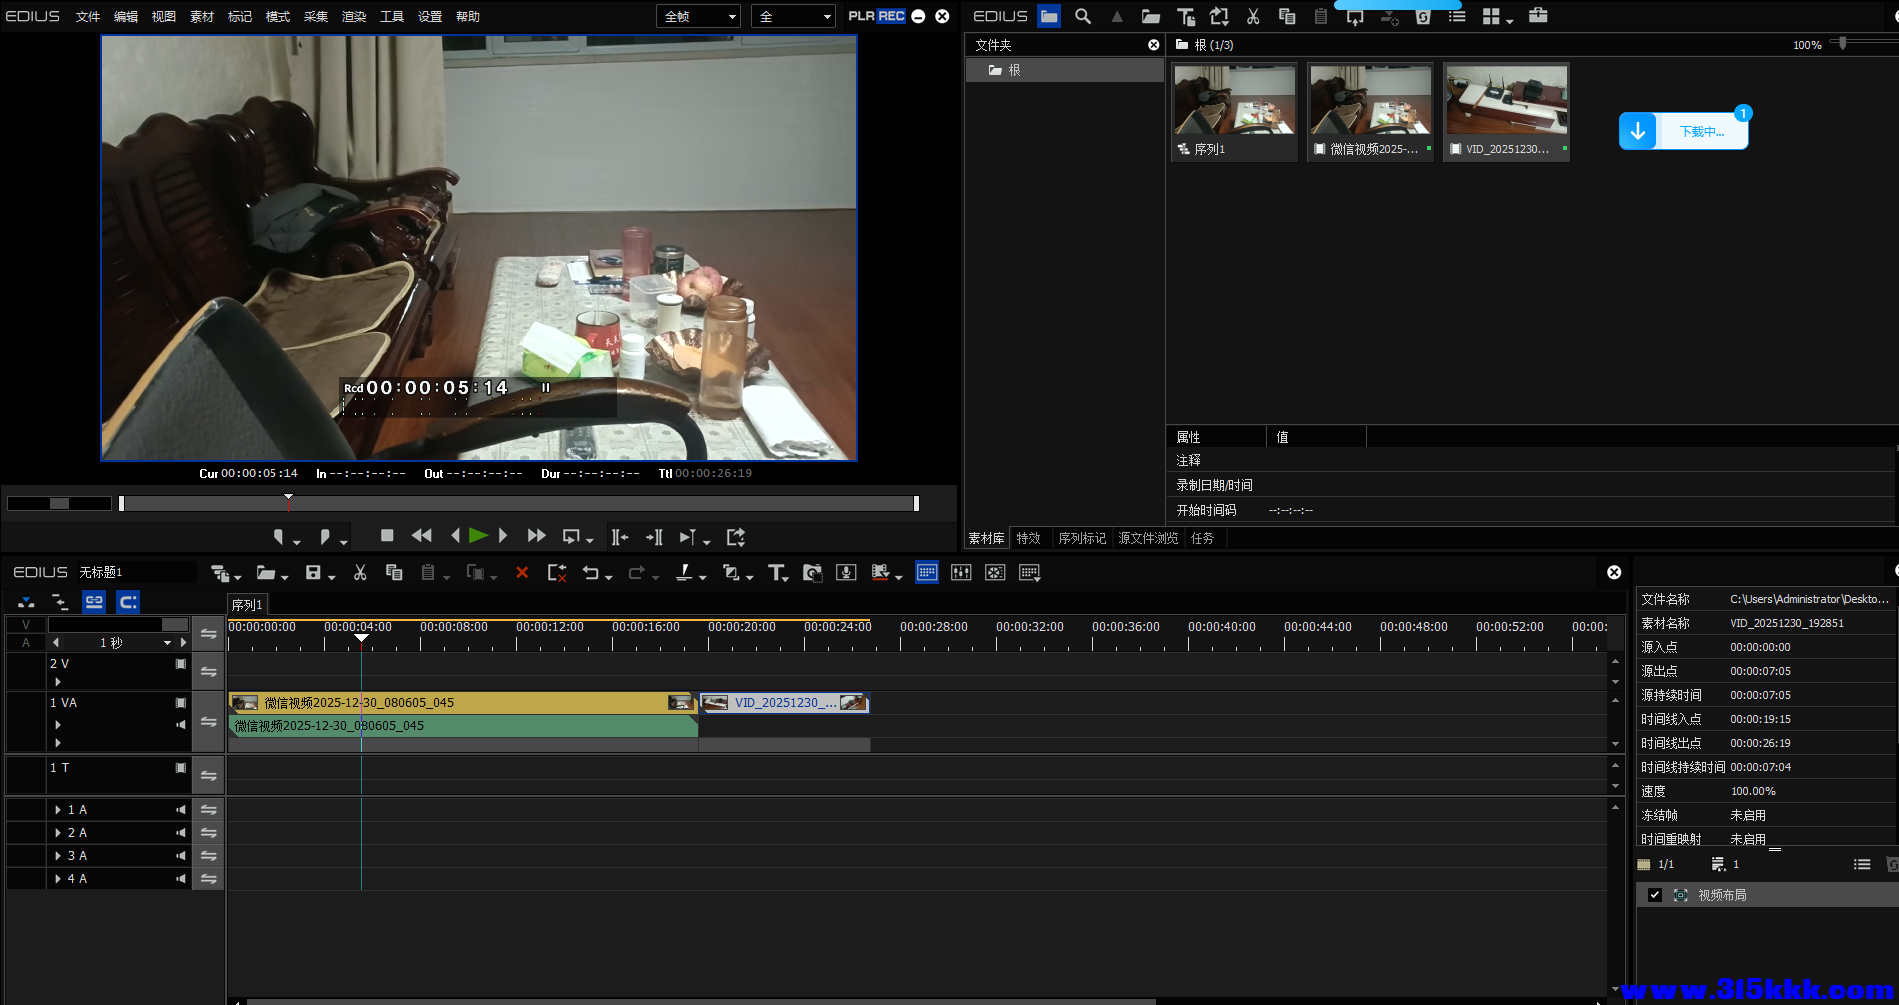Open the timeline scale 1 秒 dropdown

point(167,643)
